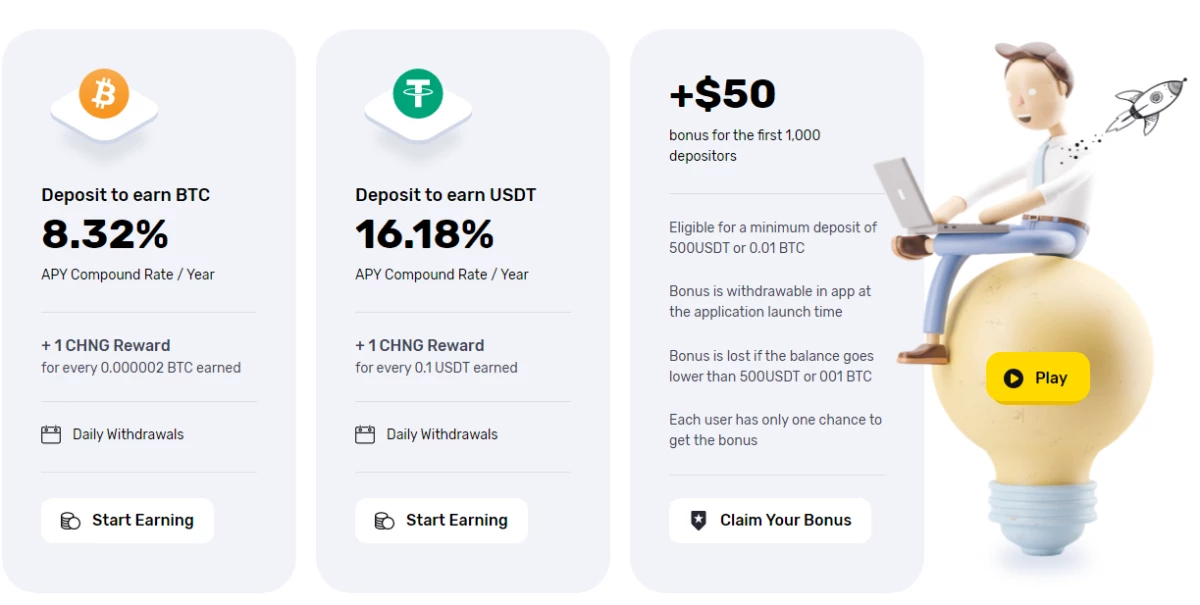
Task: Click the Deposit to earn BTC title
Action: [x=126, y=195]
